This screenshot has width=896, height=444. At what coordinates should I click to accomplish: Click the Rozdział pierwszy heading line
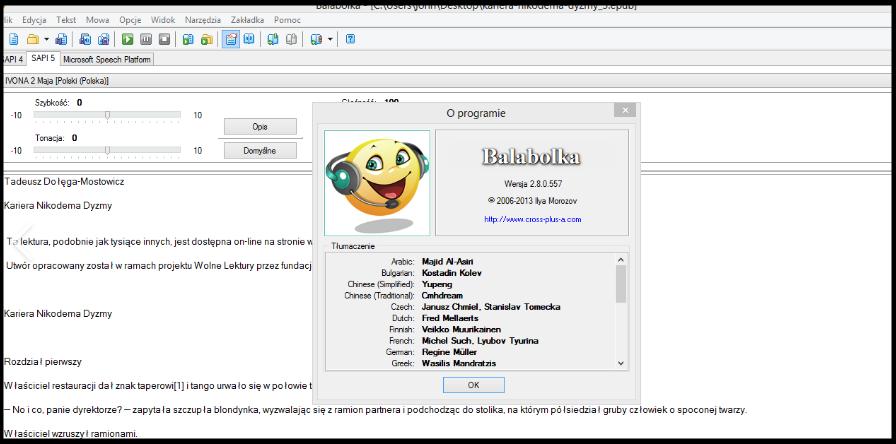click(x=43, y=362)
